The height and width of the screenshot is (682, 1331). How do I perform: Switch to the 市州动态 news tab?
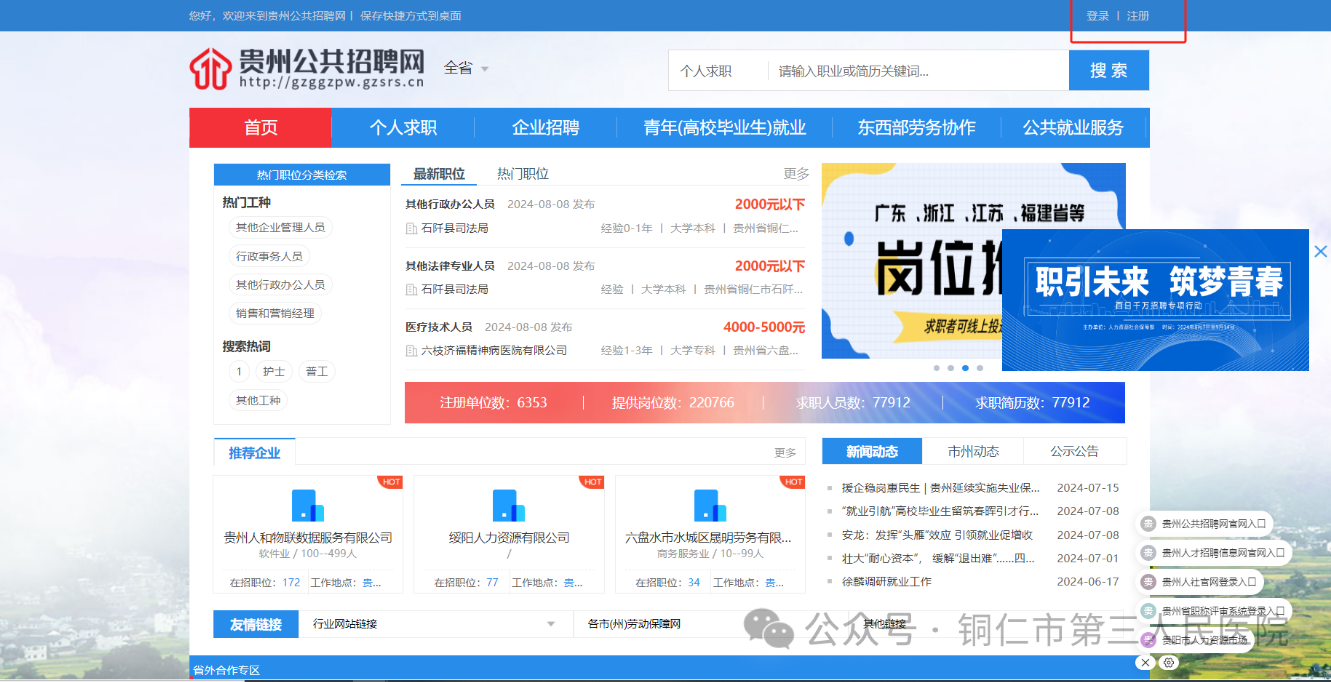point(973,451)
